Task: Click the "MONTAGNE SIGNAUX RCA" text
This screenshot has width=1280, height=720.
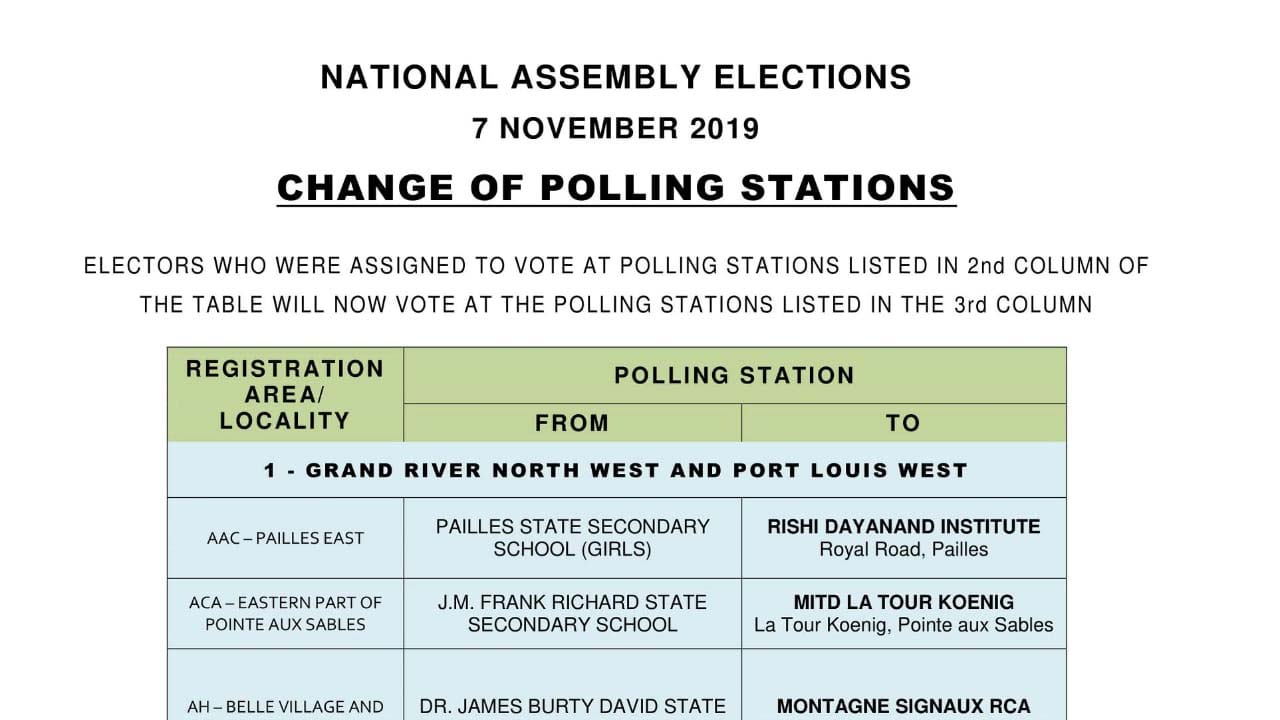Action: [903, 707]
